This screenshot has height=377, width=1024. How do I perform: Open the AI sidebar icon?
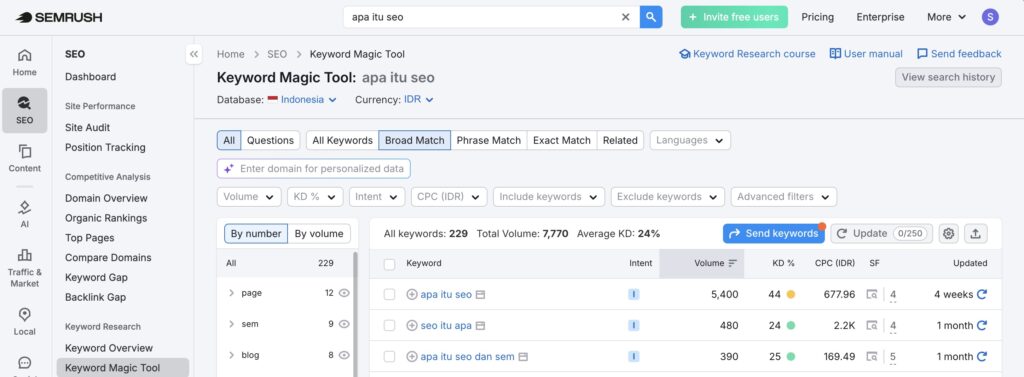click(25, 214)
